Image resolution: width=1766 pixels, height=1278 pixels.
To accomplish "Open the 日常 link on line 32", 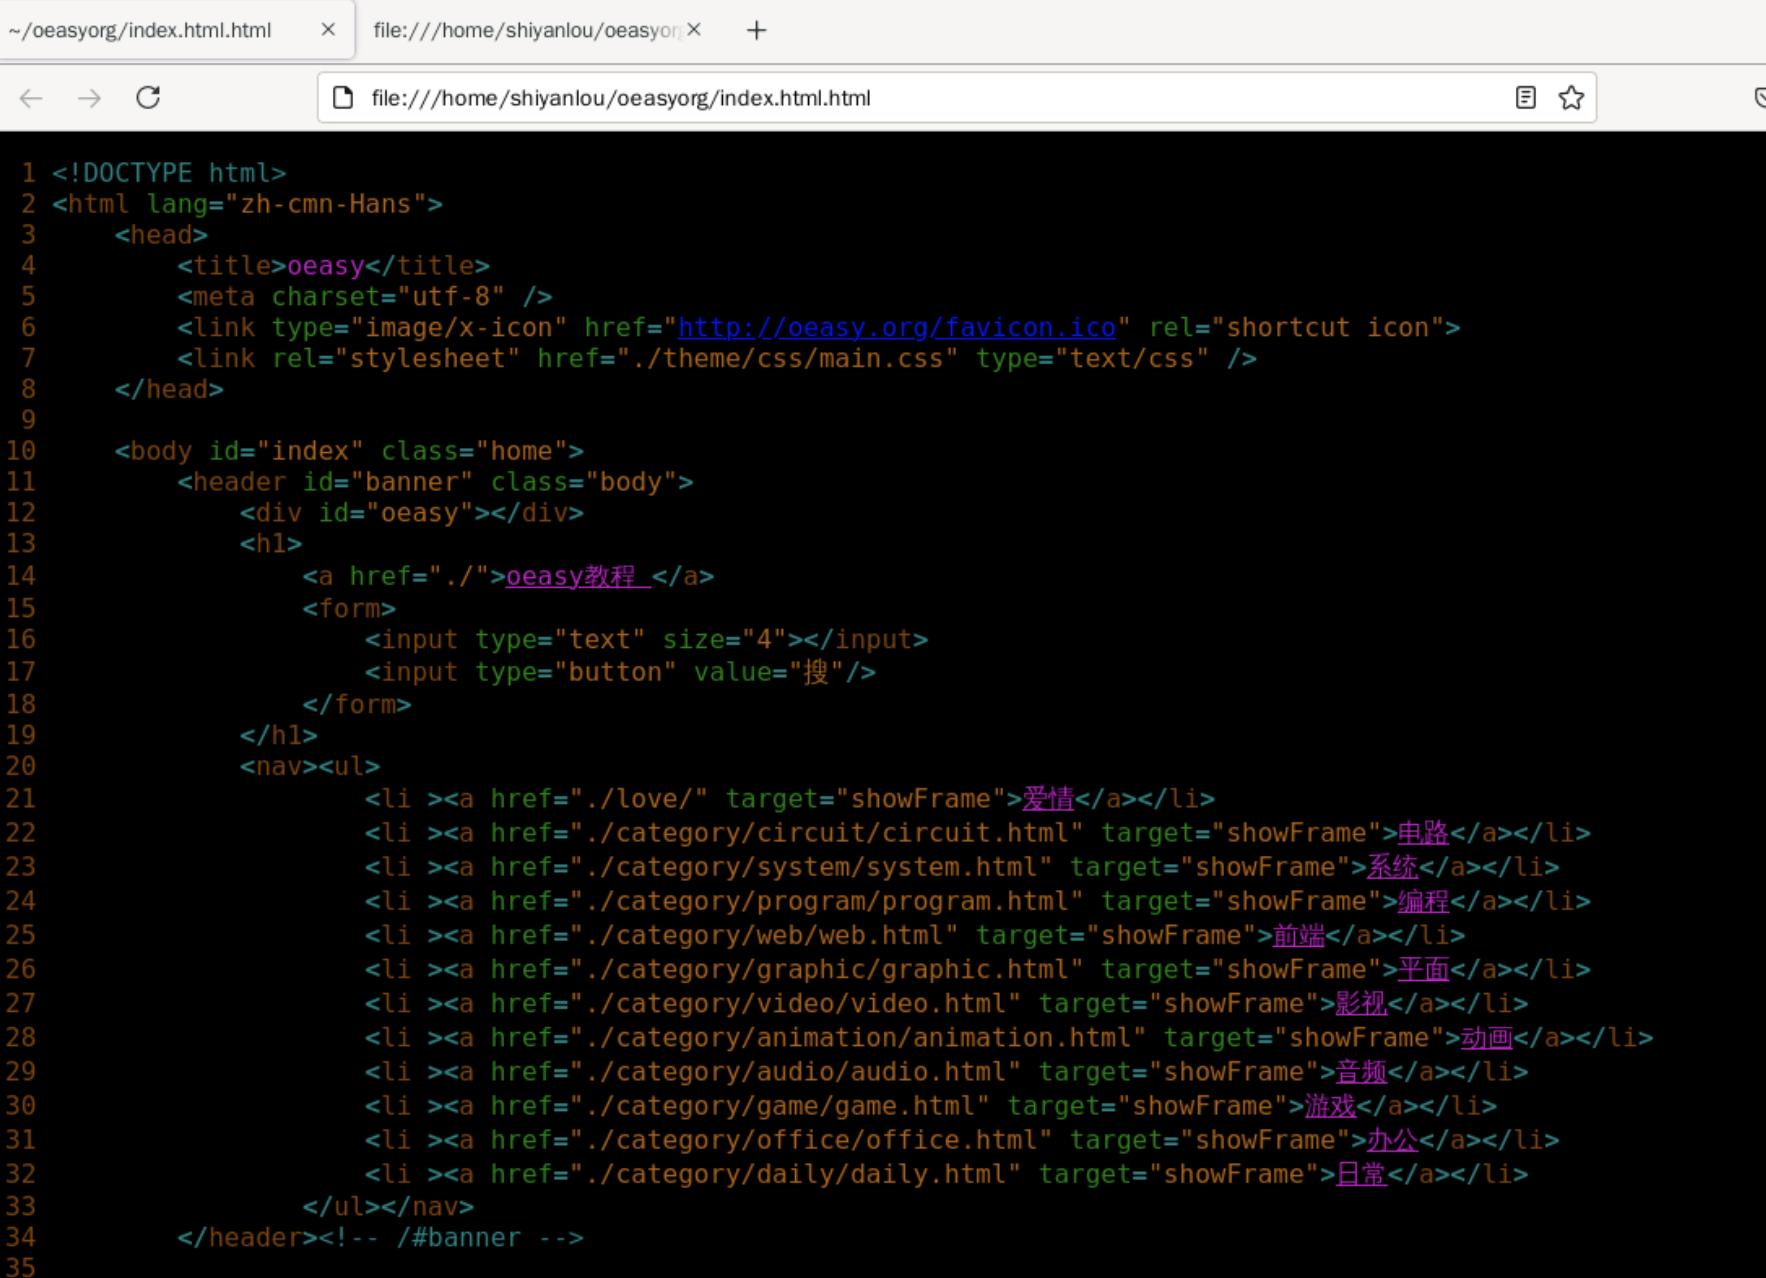I will pos(1361,1173).
